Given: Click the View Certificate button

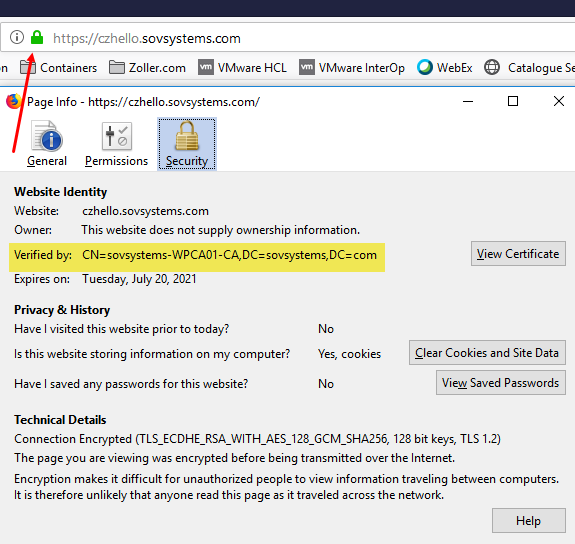Looking at the screenshot, I should pos(518,253).
